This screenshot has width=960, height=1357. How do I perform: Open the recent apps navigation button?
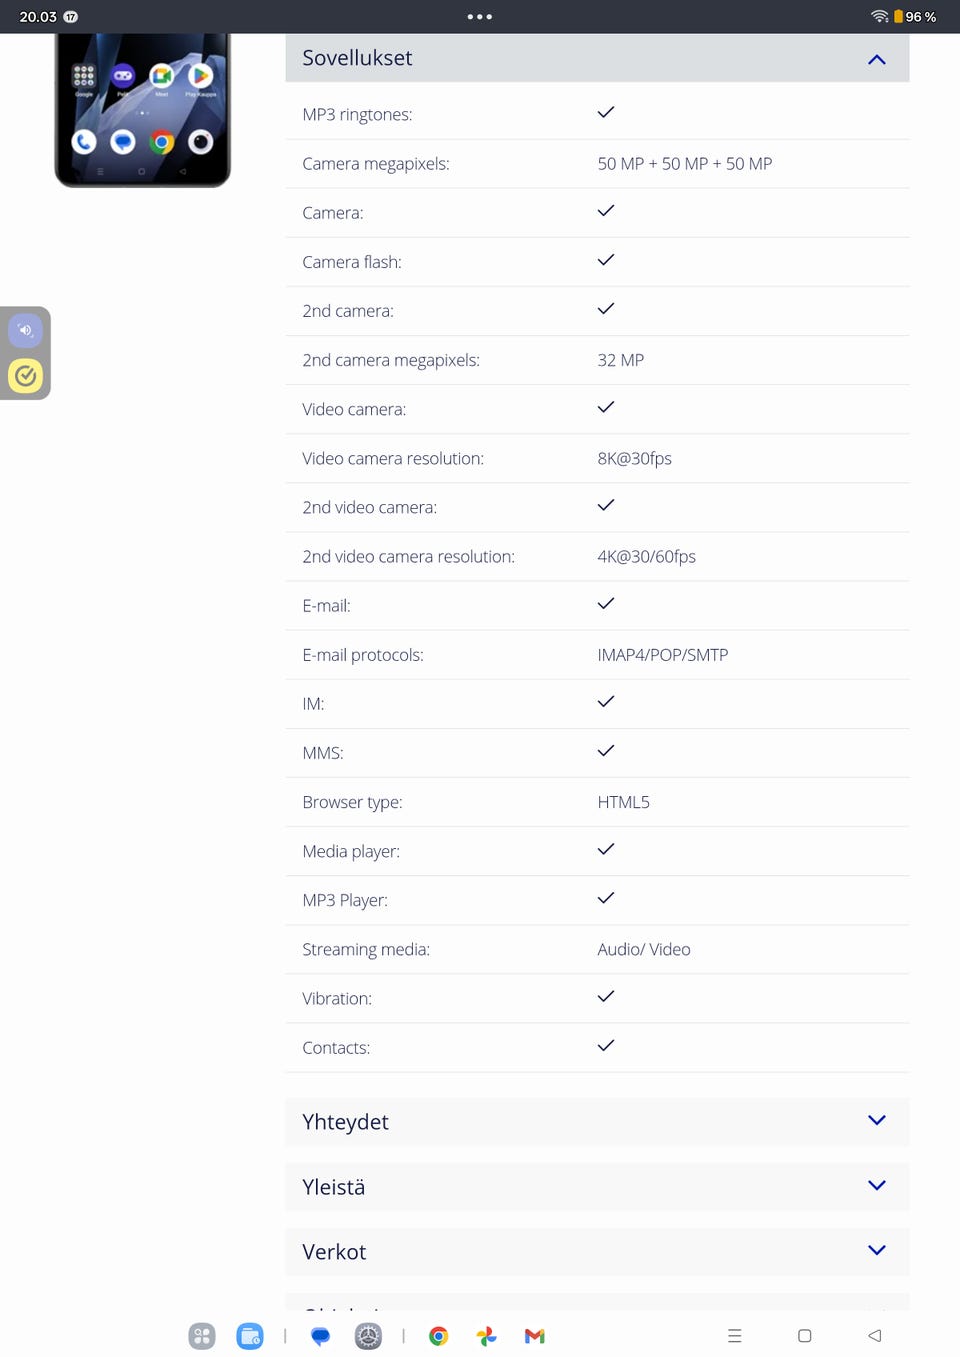point(735,1336)
